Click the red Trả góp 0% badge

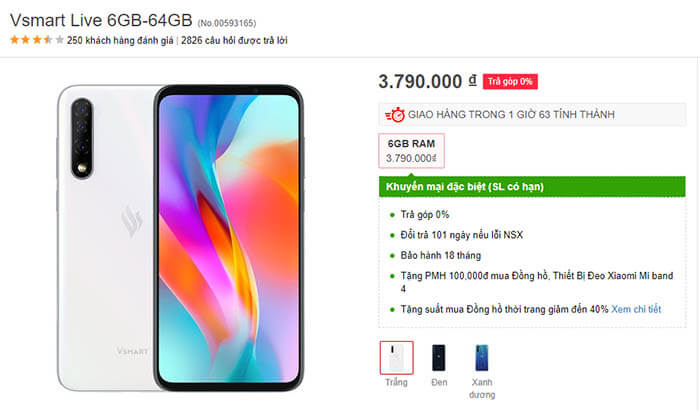pyautogui.click(x=510, y=82)
